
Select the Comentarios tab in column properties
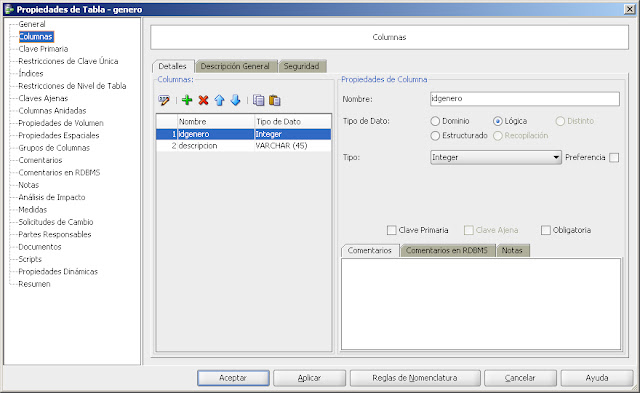(x=370, y=251)
